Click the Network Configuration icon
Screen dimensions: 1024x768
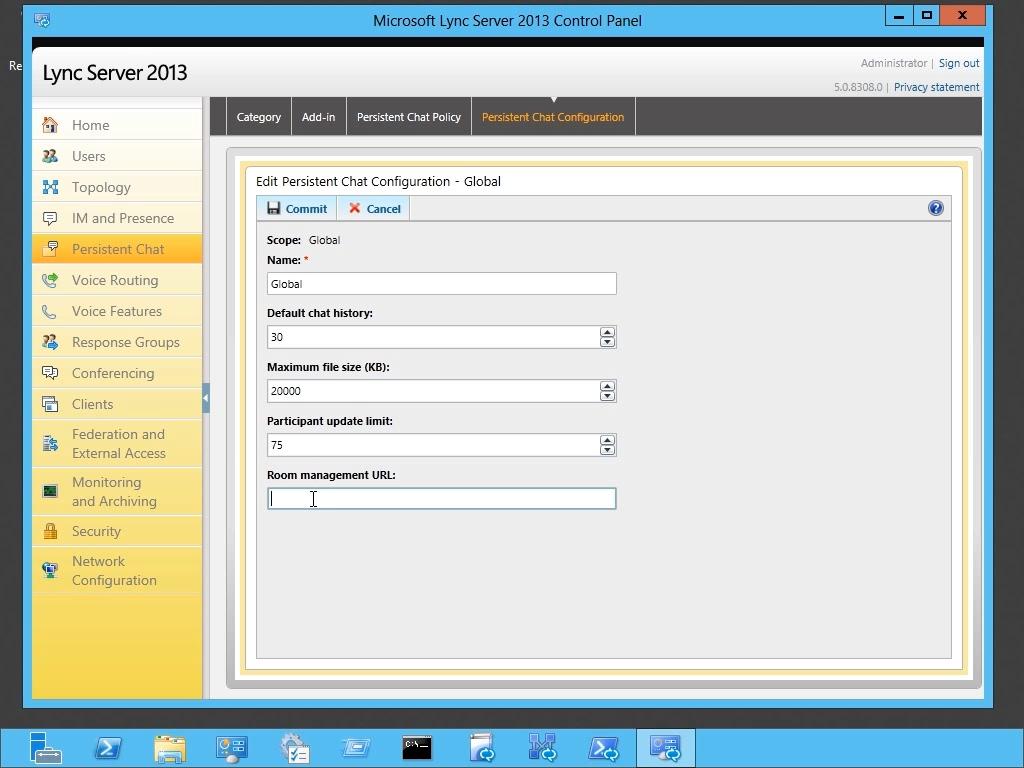50,570
